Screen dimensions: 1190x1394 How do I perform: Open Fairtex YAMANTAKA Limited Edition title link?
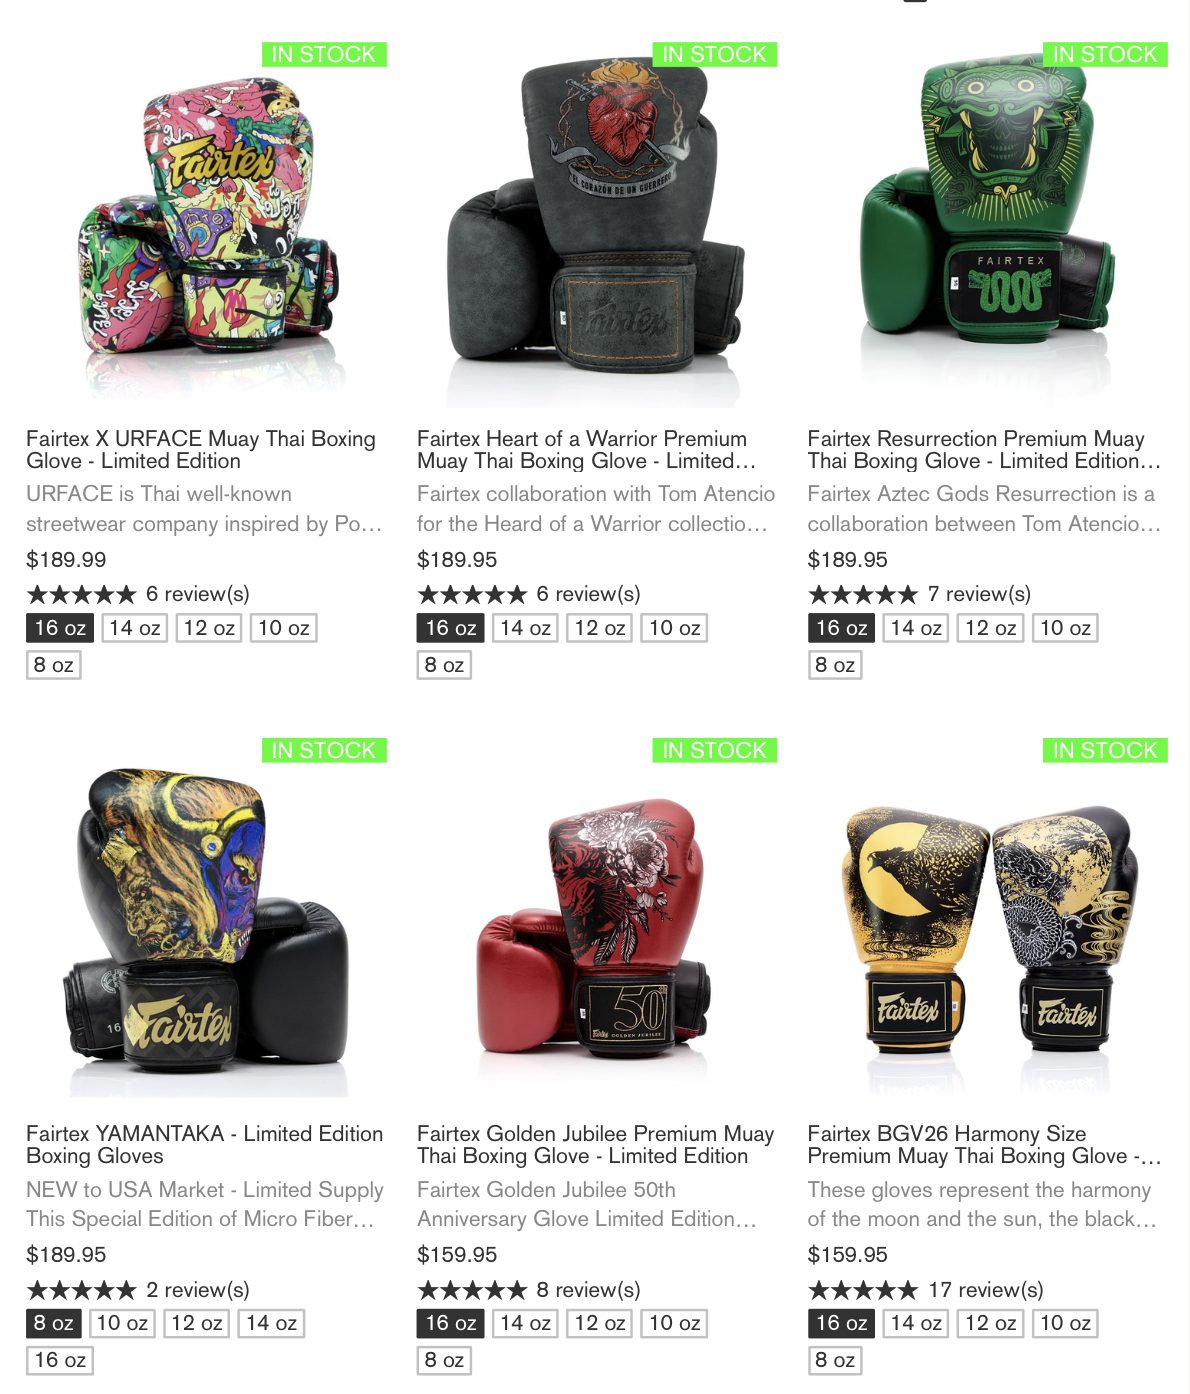pyautogui.click(x=205, y=1145)
